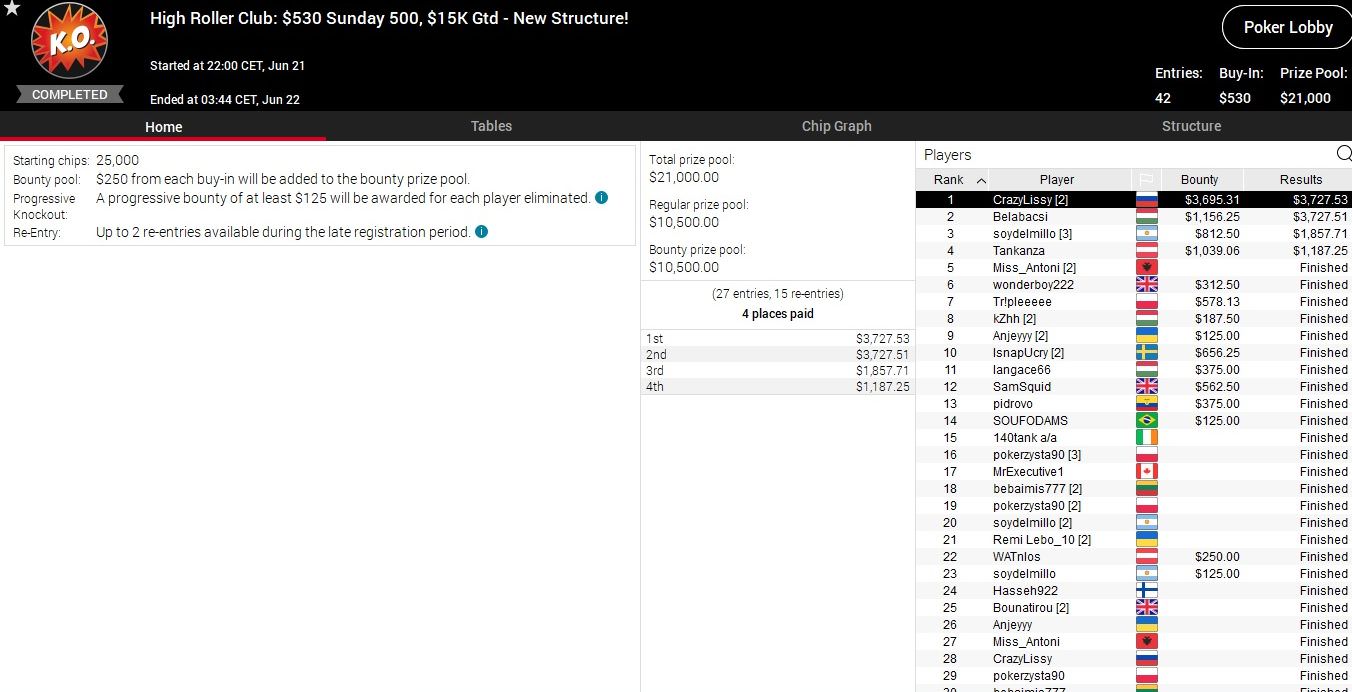Viewport: 1352px width, 692px height.
Task: Sort players by Rank column arrow
Action: [980, 180]
